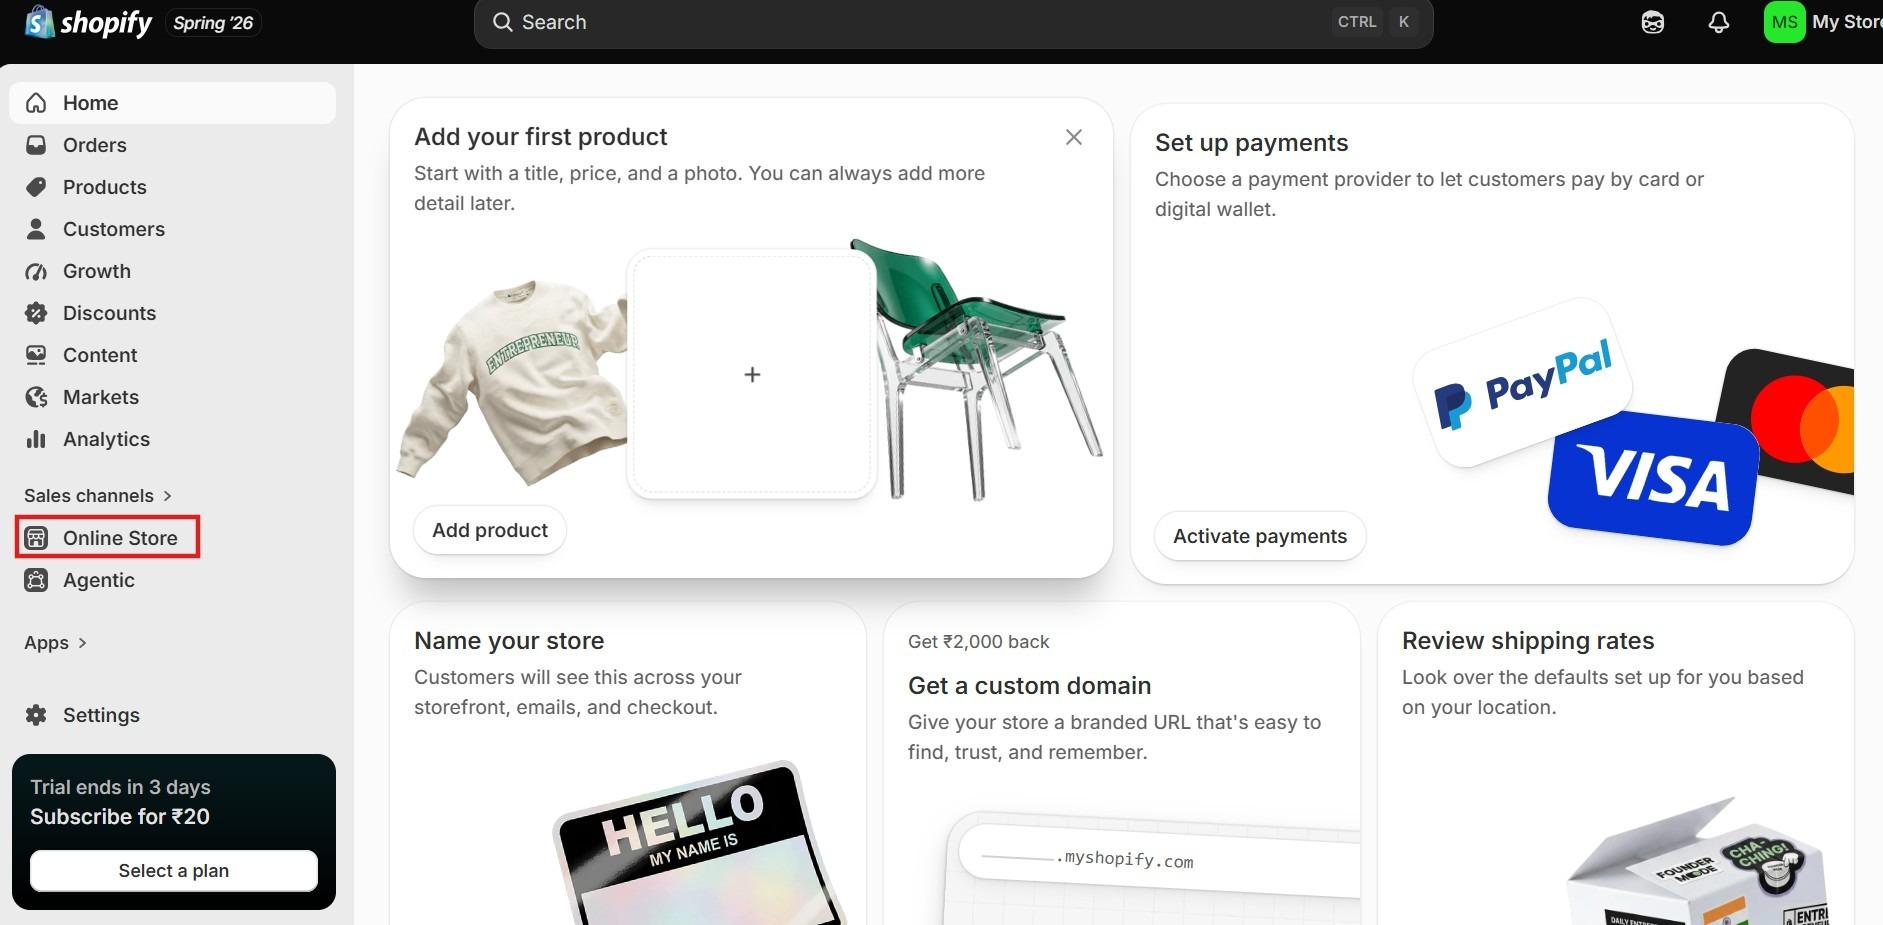This screenshot has width=1883, height=925.
Task: Click the VISA card graphic
Action: click(1653, 478)
